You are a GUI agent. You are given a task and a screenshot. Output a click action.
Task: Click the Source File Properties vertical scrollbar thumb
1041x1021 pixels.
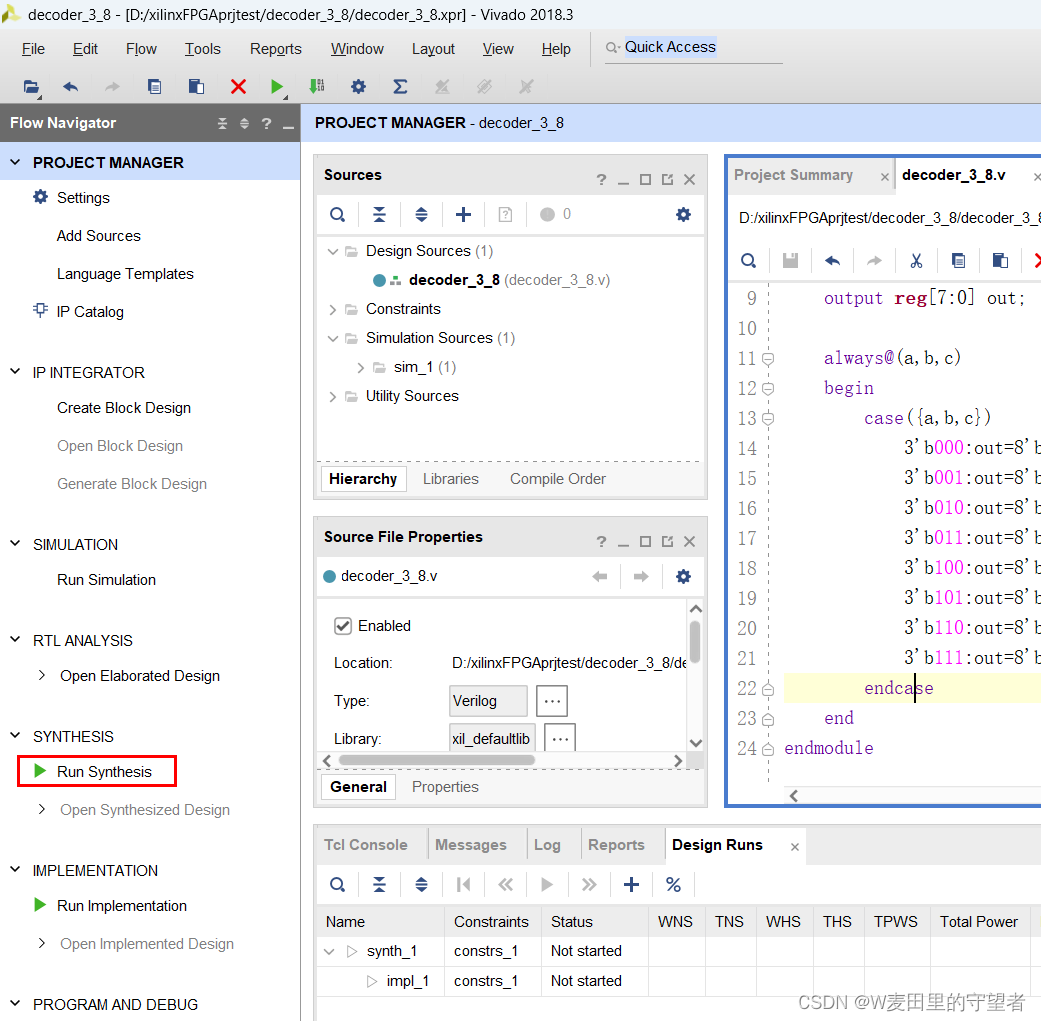pos(695,641)
